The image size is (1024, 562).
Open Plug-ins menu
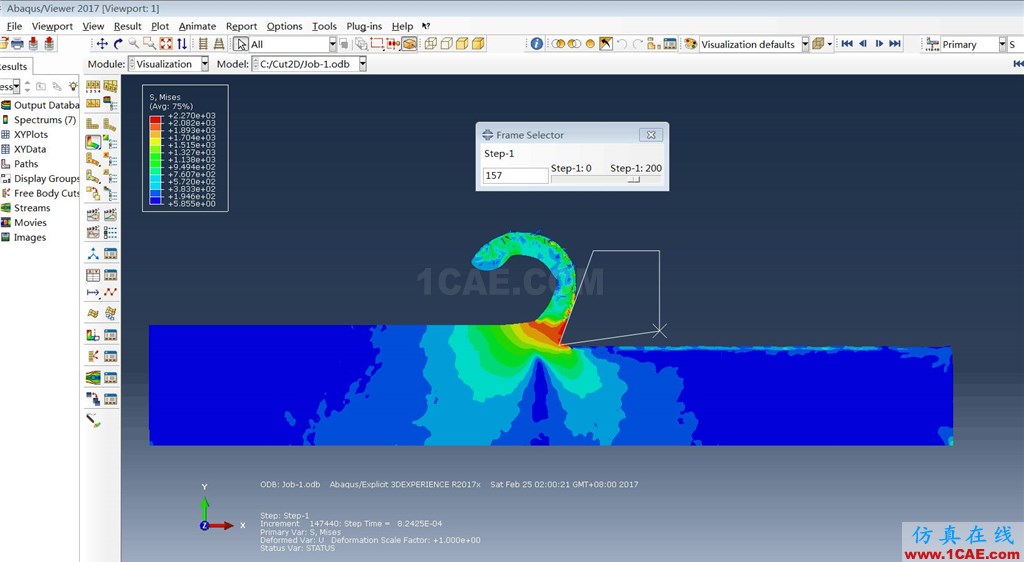[x=364, y=26]
